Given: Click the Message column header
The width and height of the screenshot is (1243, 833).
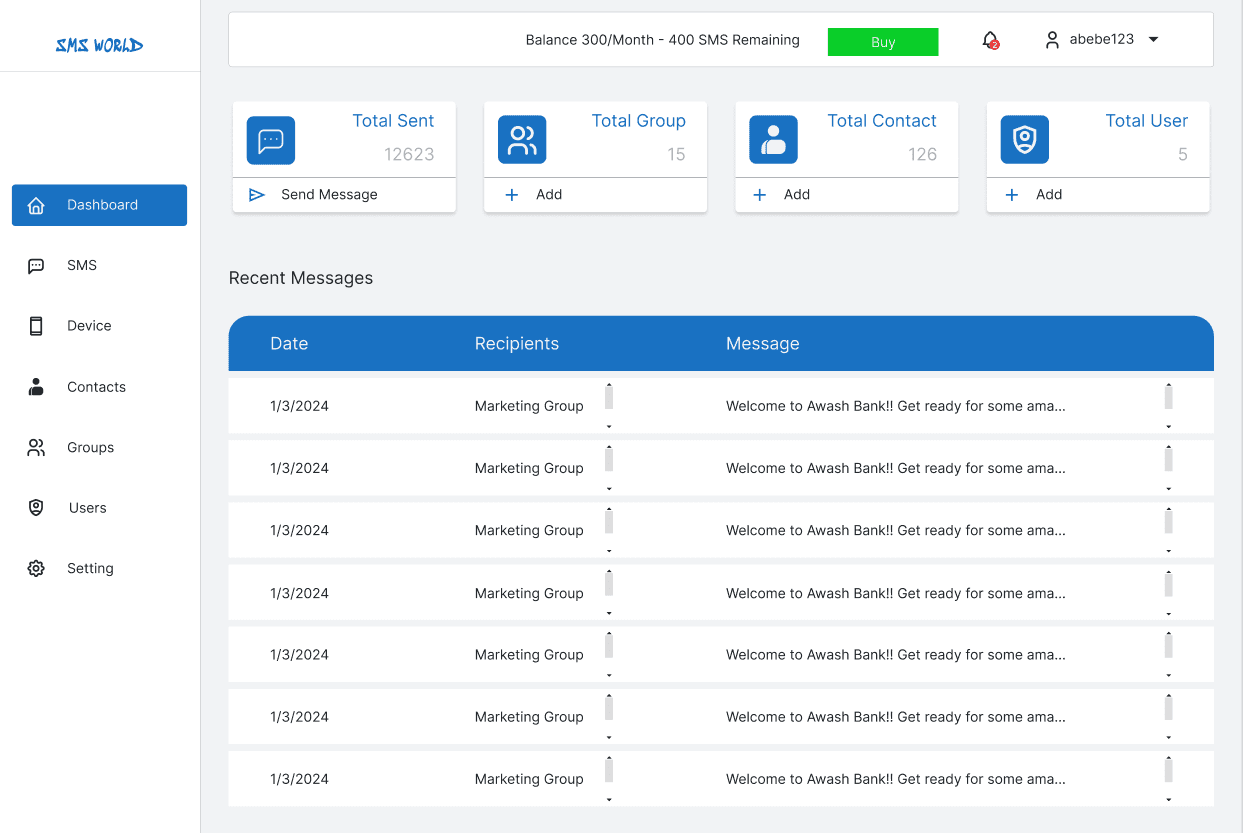Looking at the screenshot, I should pyautogui.click(x=763, y=344).
